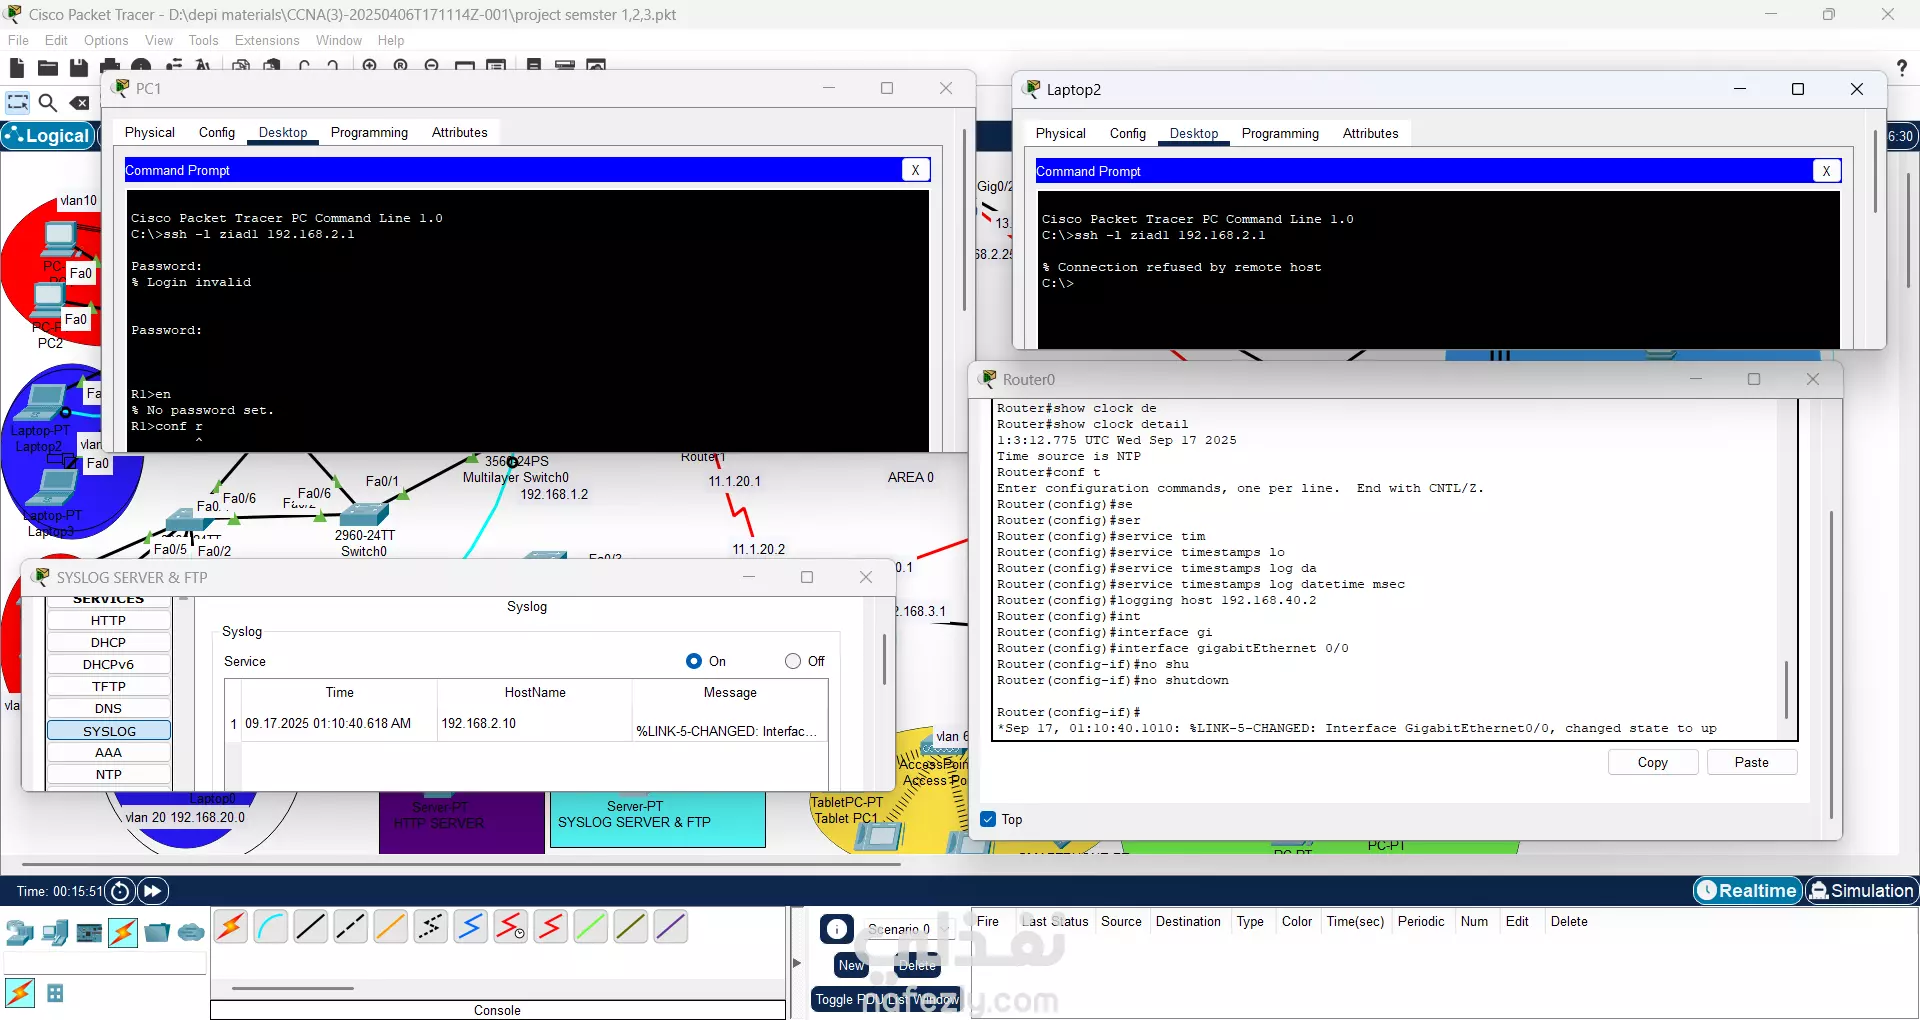Switch to Simulation mode
The height and width of the screenshot is (1020, 1920).
click(x=1861, y=890)
